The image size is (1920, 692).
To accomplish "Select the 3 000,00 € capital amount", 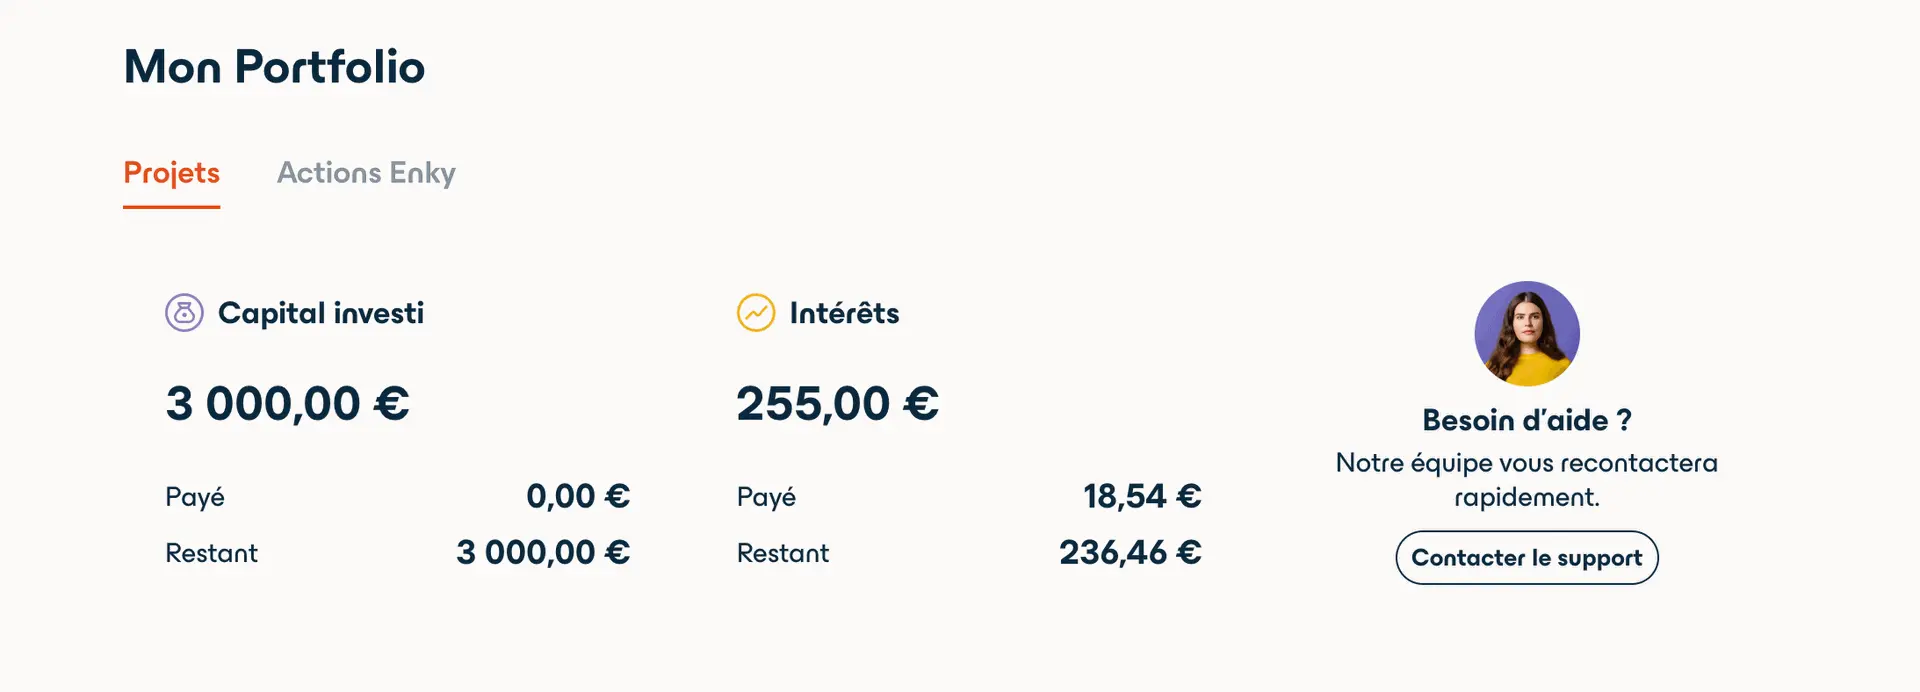I will tap(287, 403).
